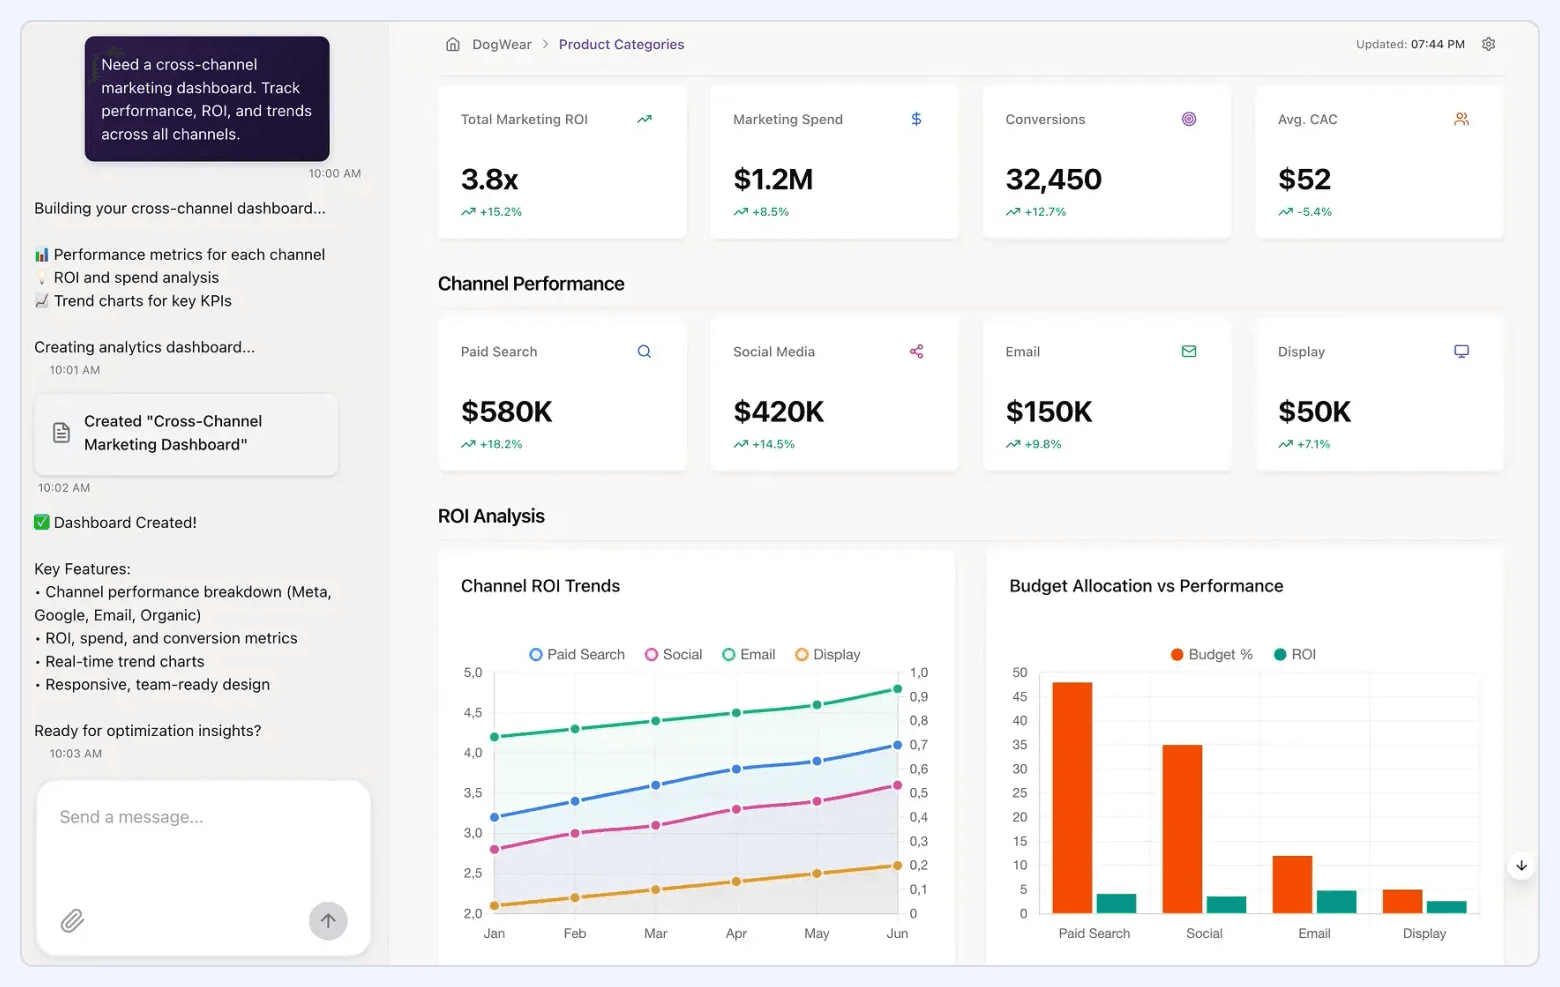The height and width of the screenshot is (987, 1560).
Task: Select DogWear in the breadcrumb
Action: [x=502, y=44]
